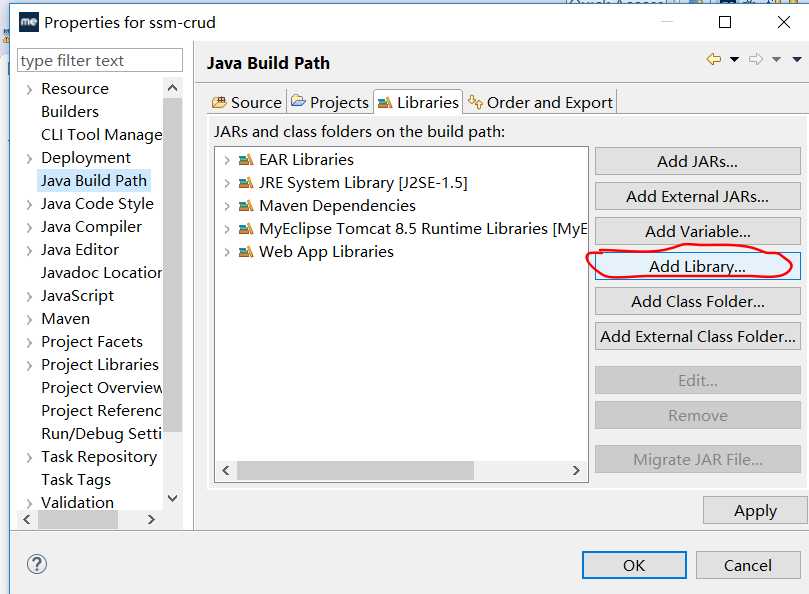
Task: Click the Add JARs... button
Action: [x=698, y=162]
